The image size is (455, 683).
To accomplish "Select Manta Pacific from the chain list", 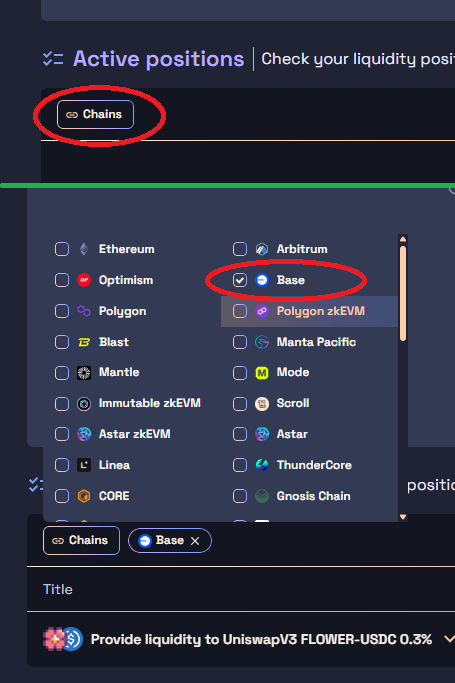I will 316,342.
